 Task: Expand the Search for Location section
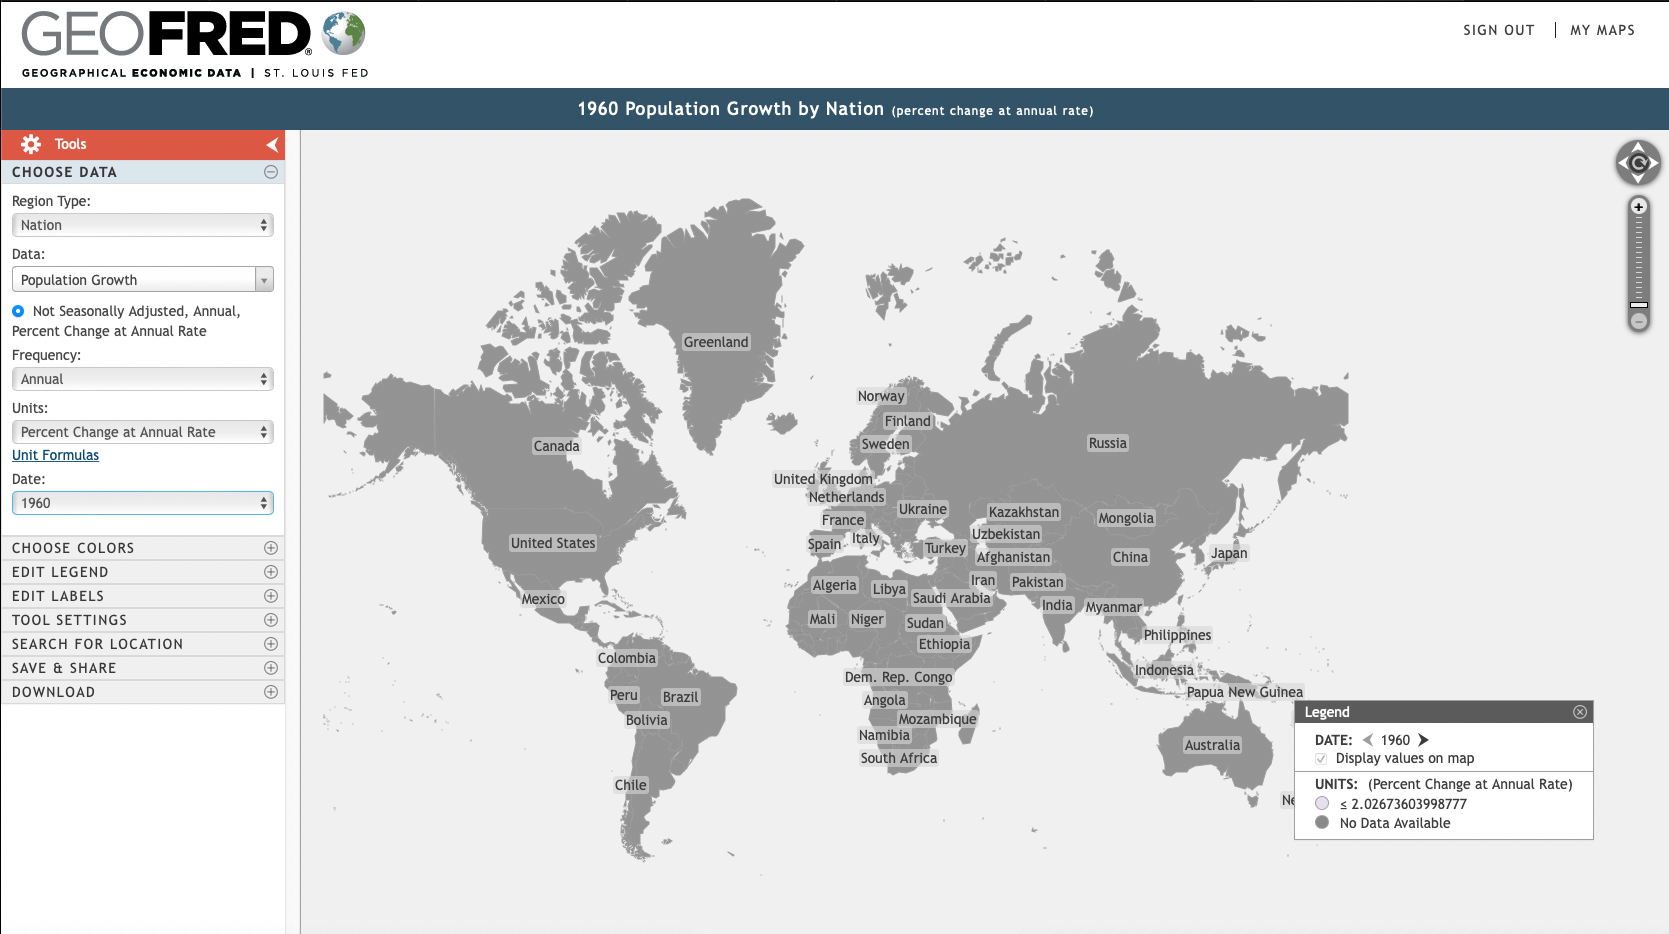(271, 644)
